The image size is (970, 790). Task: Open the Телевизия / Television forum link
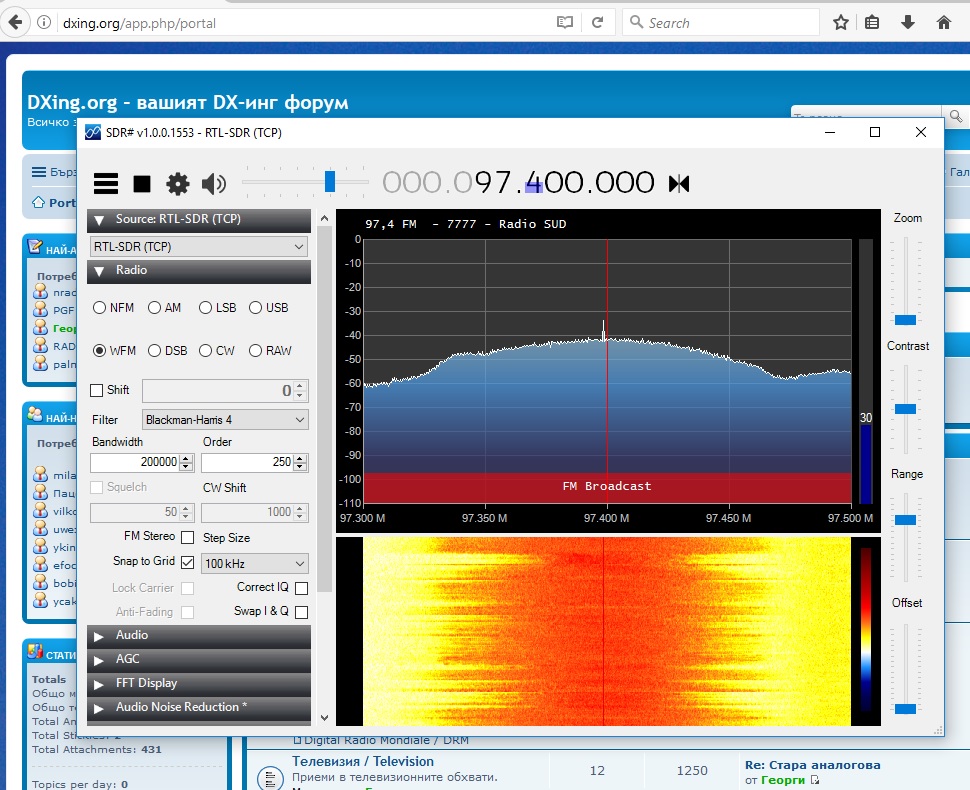363,761
